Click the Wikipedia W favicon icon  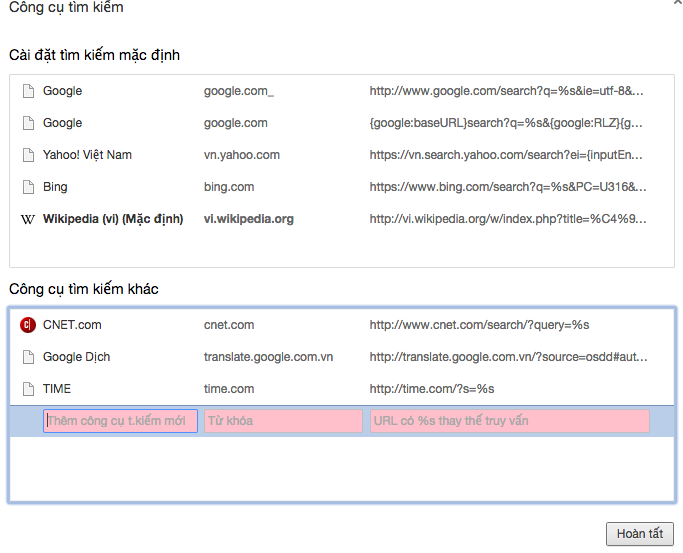[28, 219]
